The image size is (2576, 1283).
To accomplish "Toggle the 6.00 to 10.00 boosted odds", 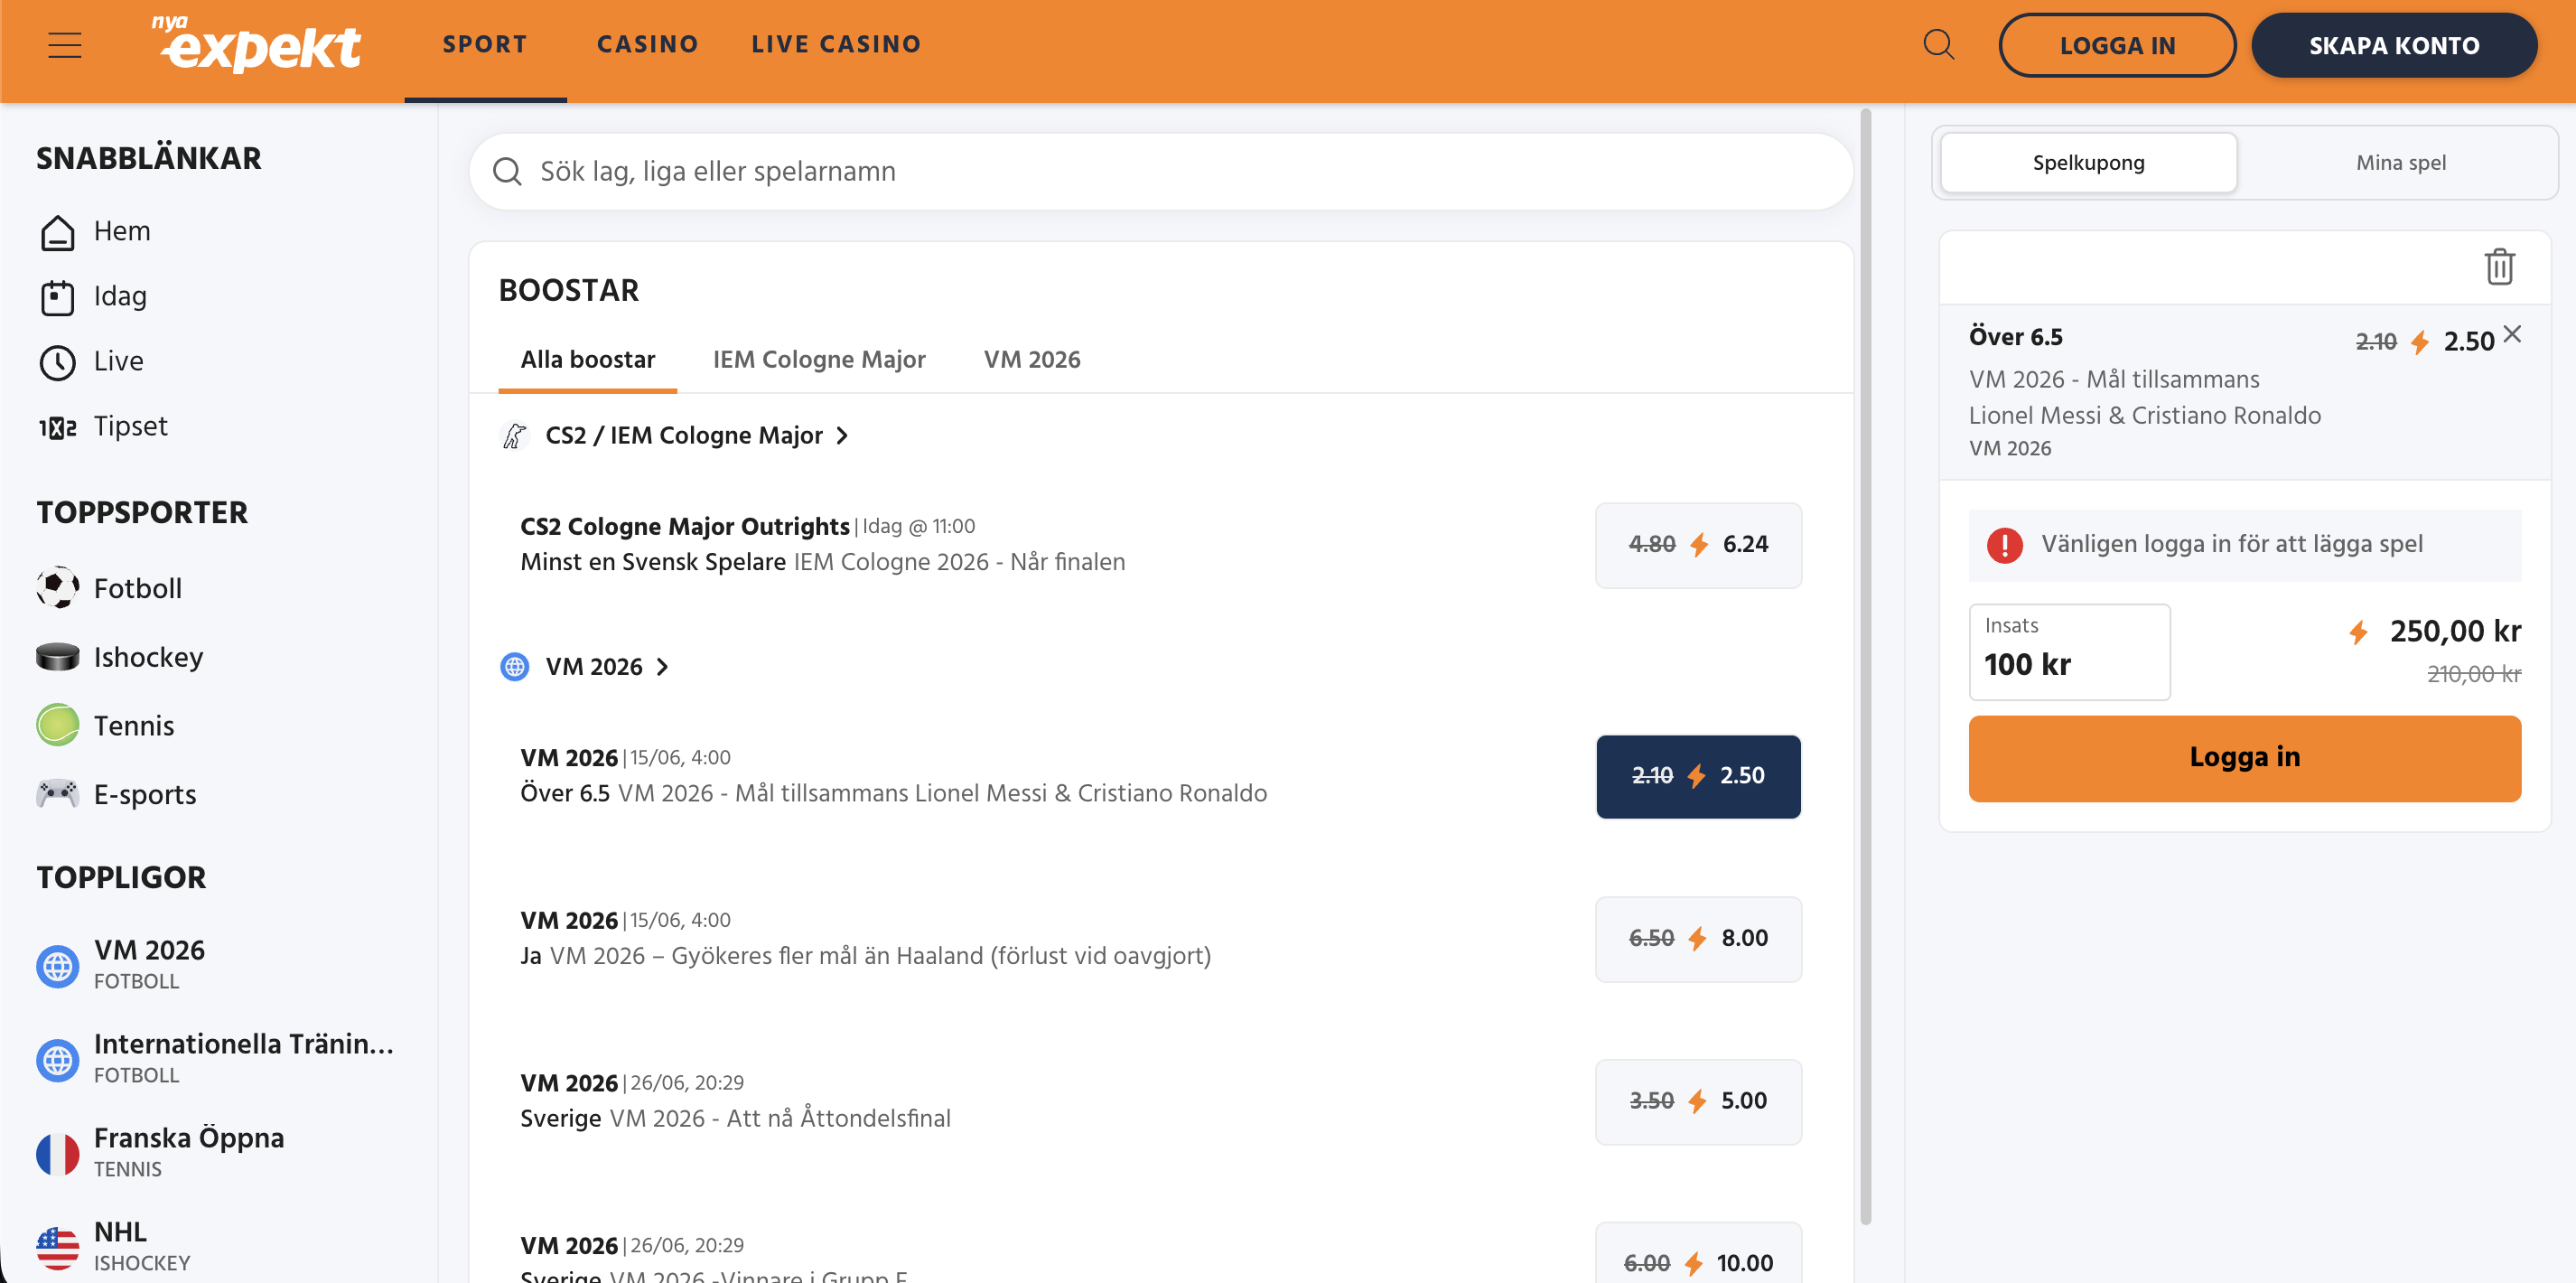I will [x=1698, y=1255].
